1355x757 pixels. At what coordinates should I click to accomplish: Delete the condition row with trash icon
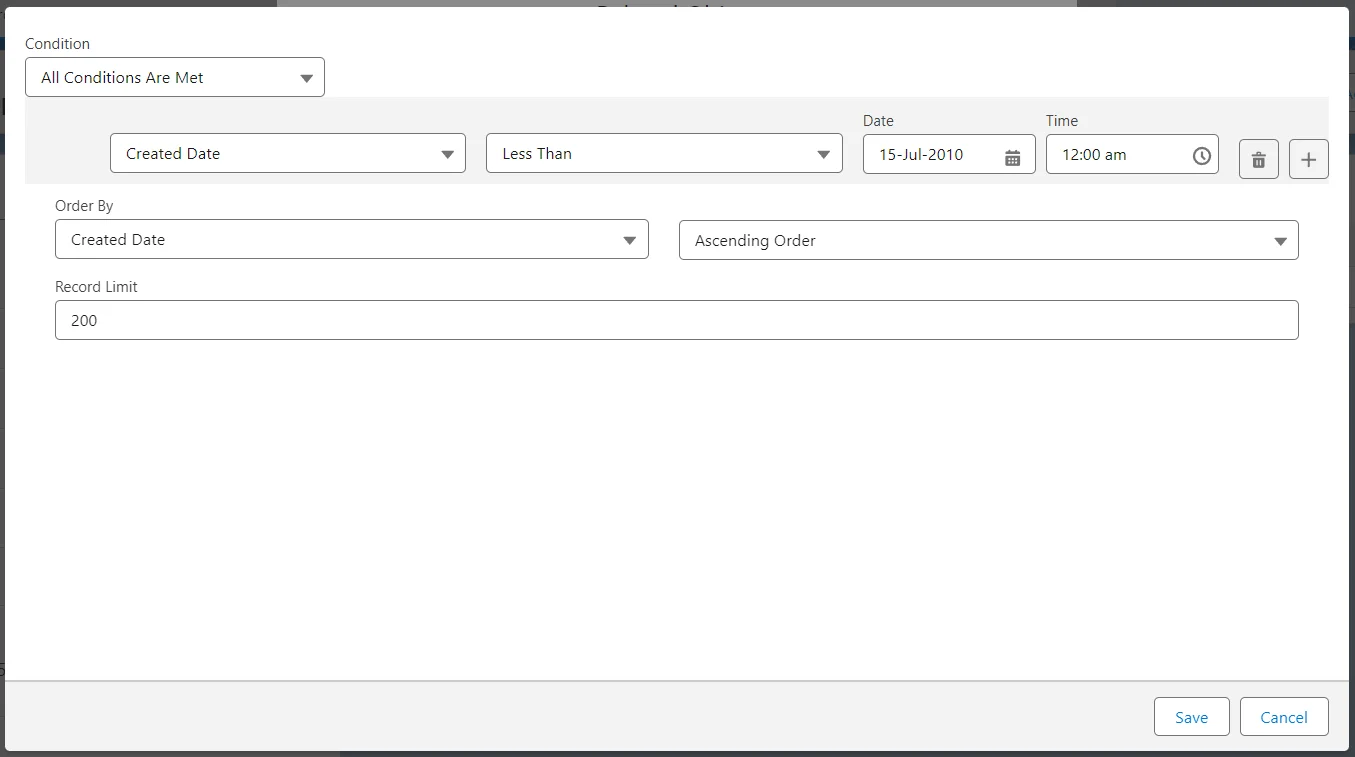(1258, 159)
